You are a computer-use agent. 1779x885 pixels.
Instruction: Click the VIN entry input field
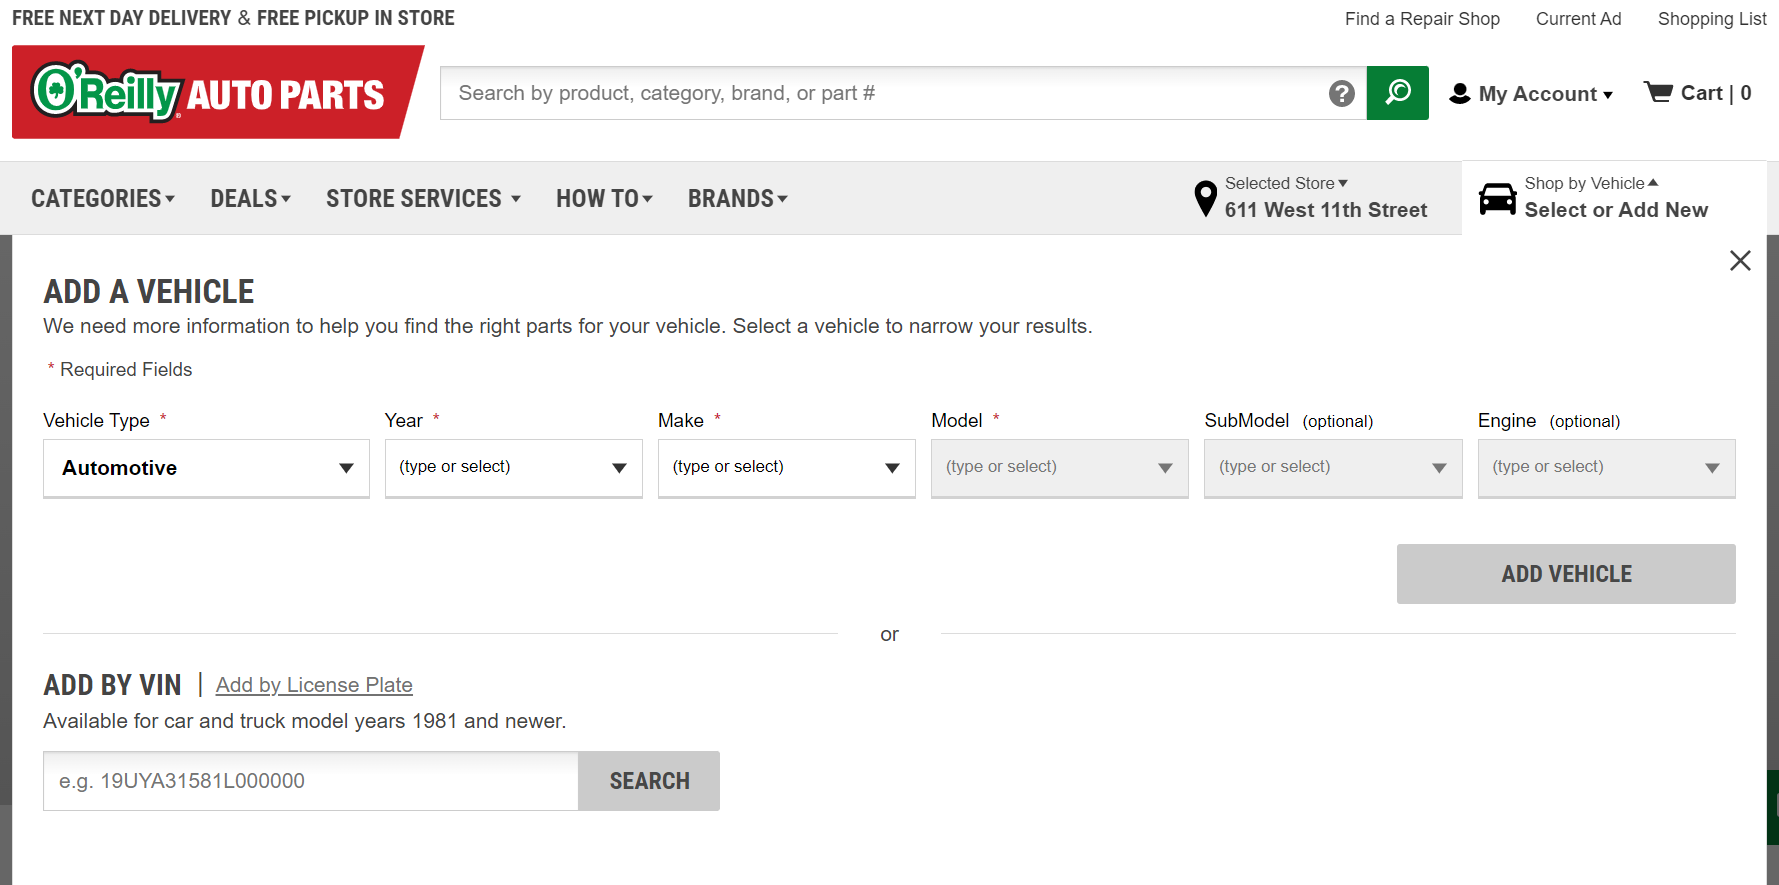point(310,781)
